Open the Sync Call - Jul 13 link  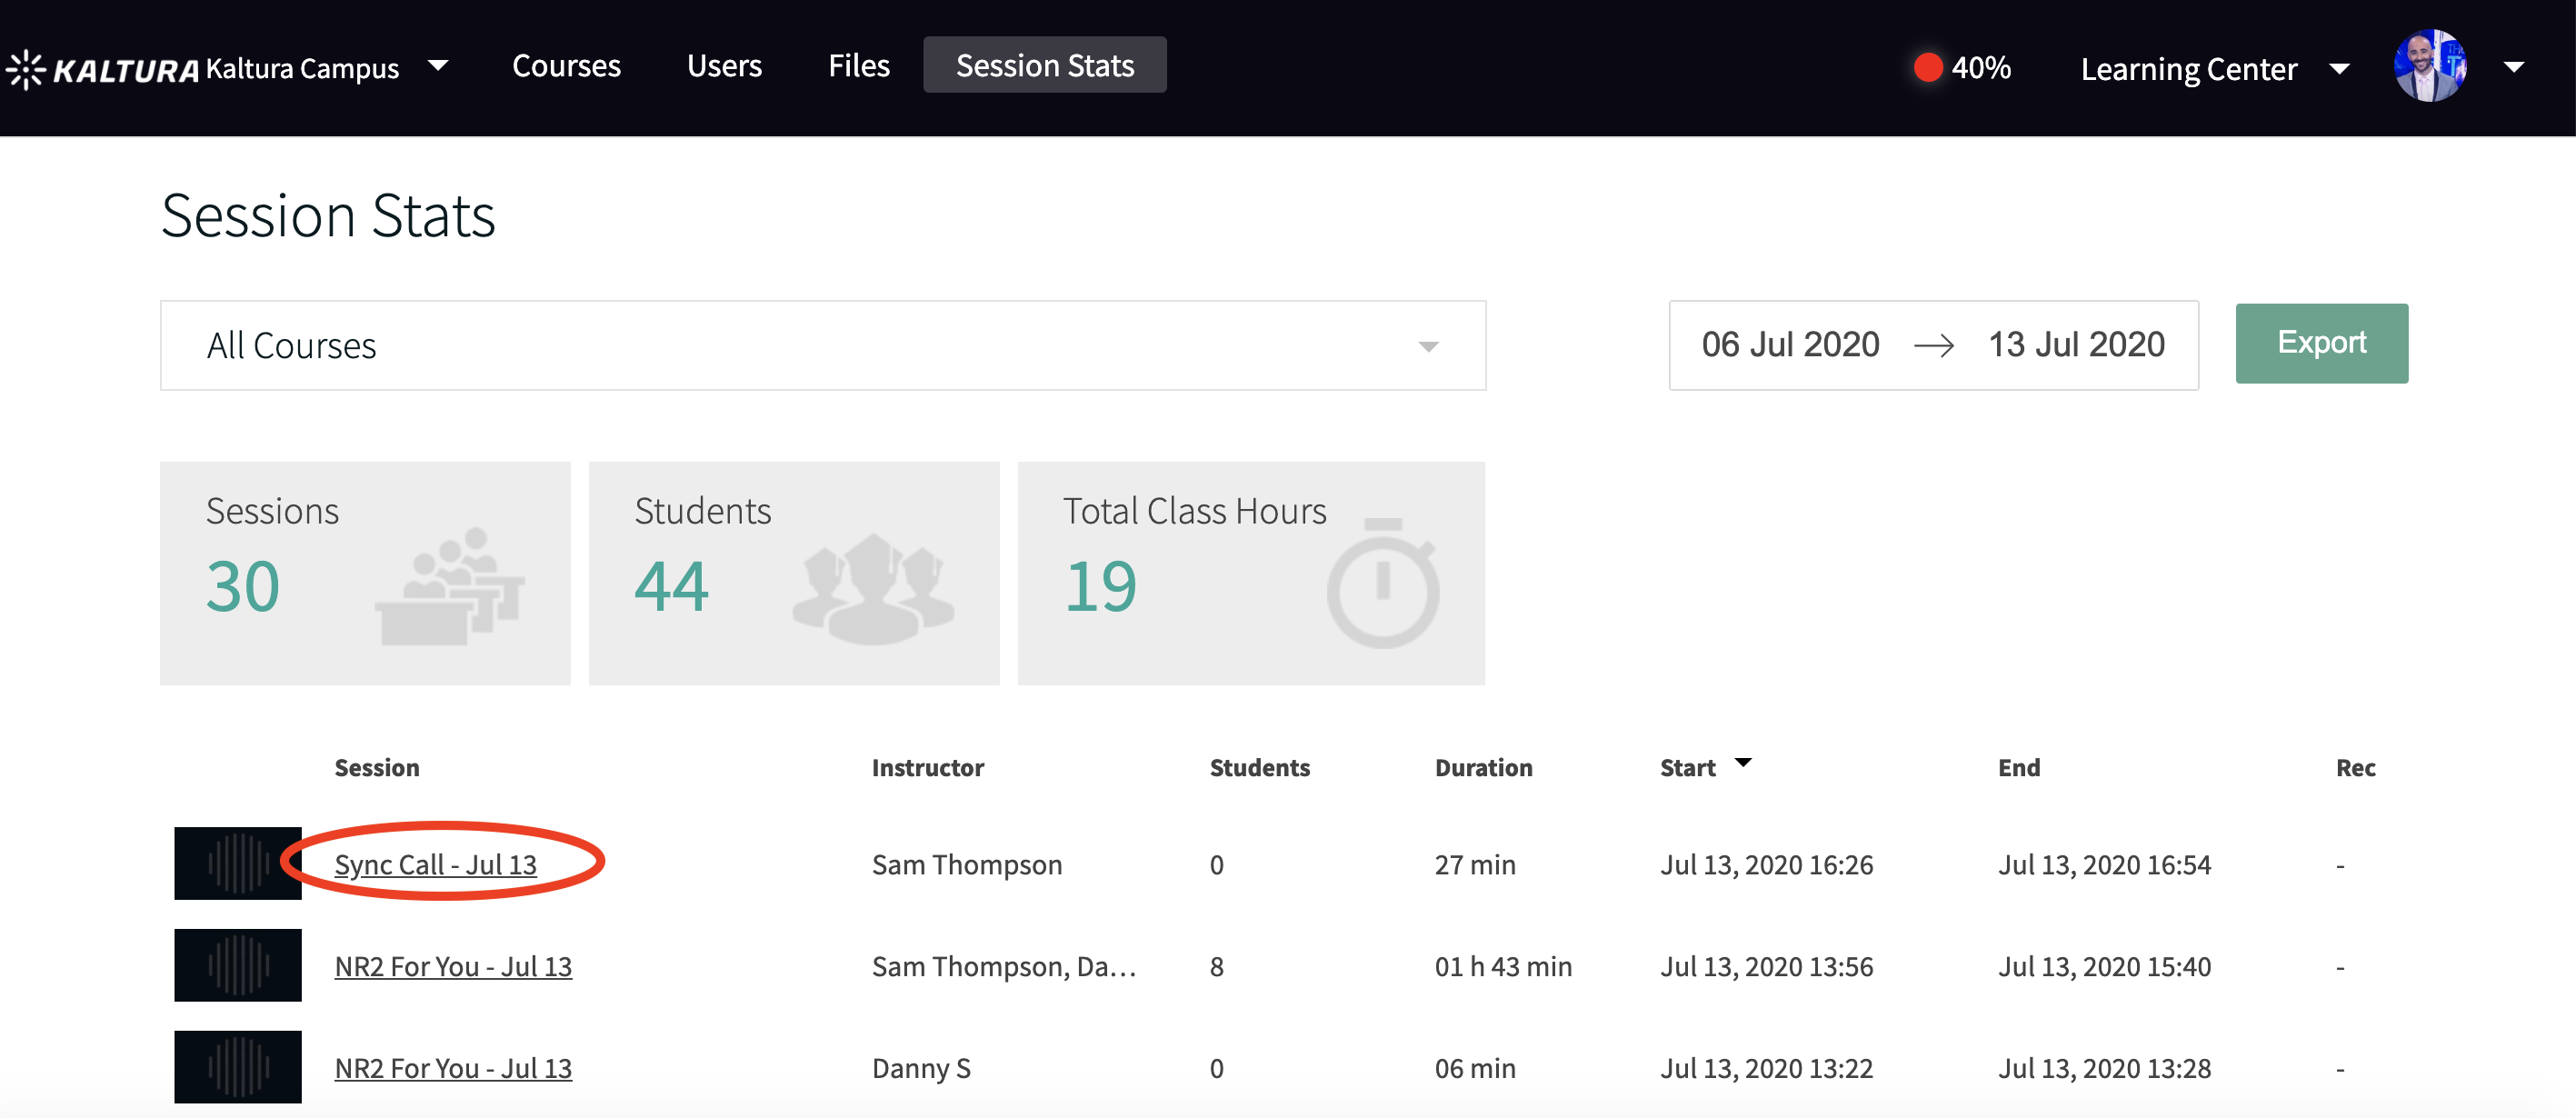click(435, 864)
